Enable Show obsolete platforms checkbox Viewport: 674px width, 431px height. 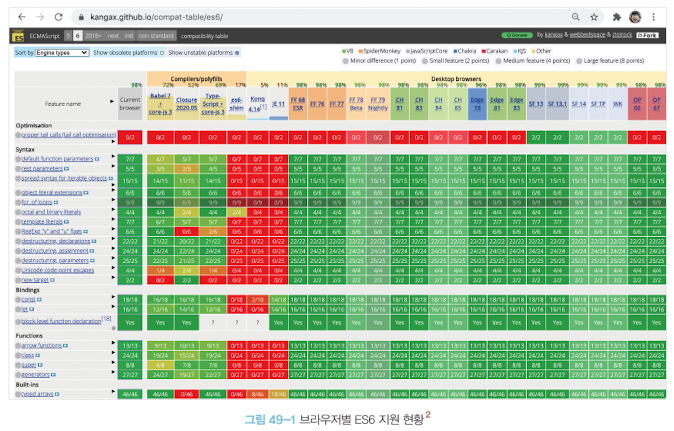[x=162, y=53]
